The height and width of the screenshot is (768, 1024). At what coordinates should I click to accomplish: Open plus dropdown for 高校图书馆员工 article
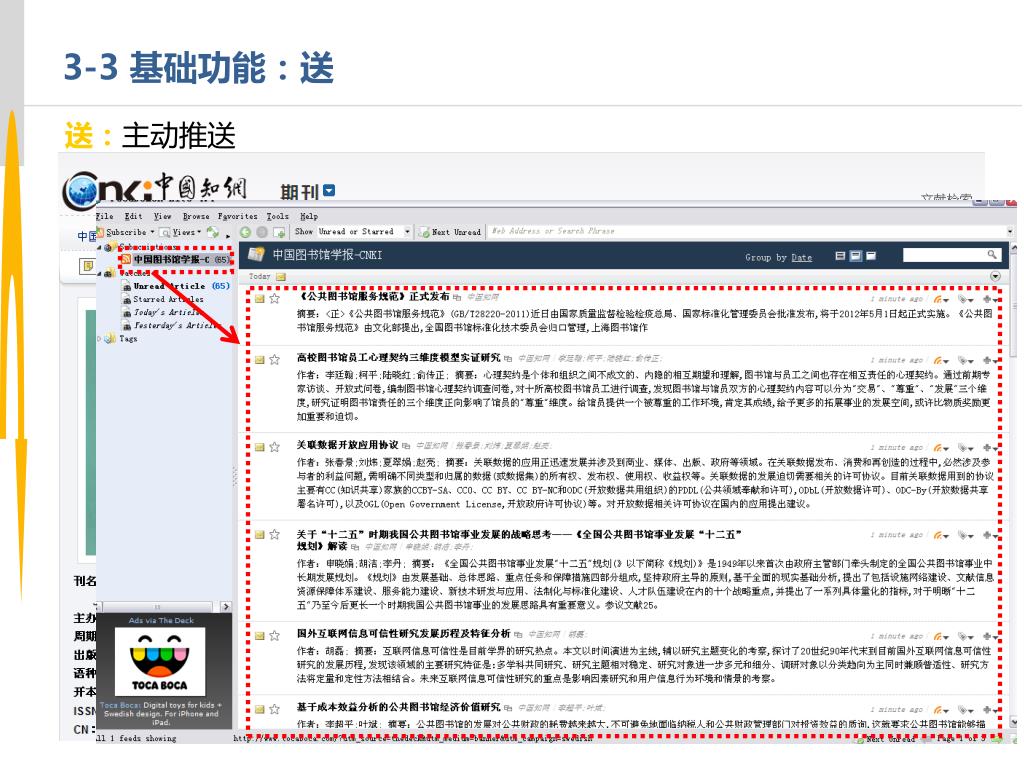(x=991, y=360)
